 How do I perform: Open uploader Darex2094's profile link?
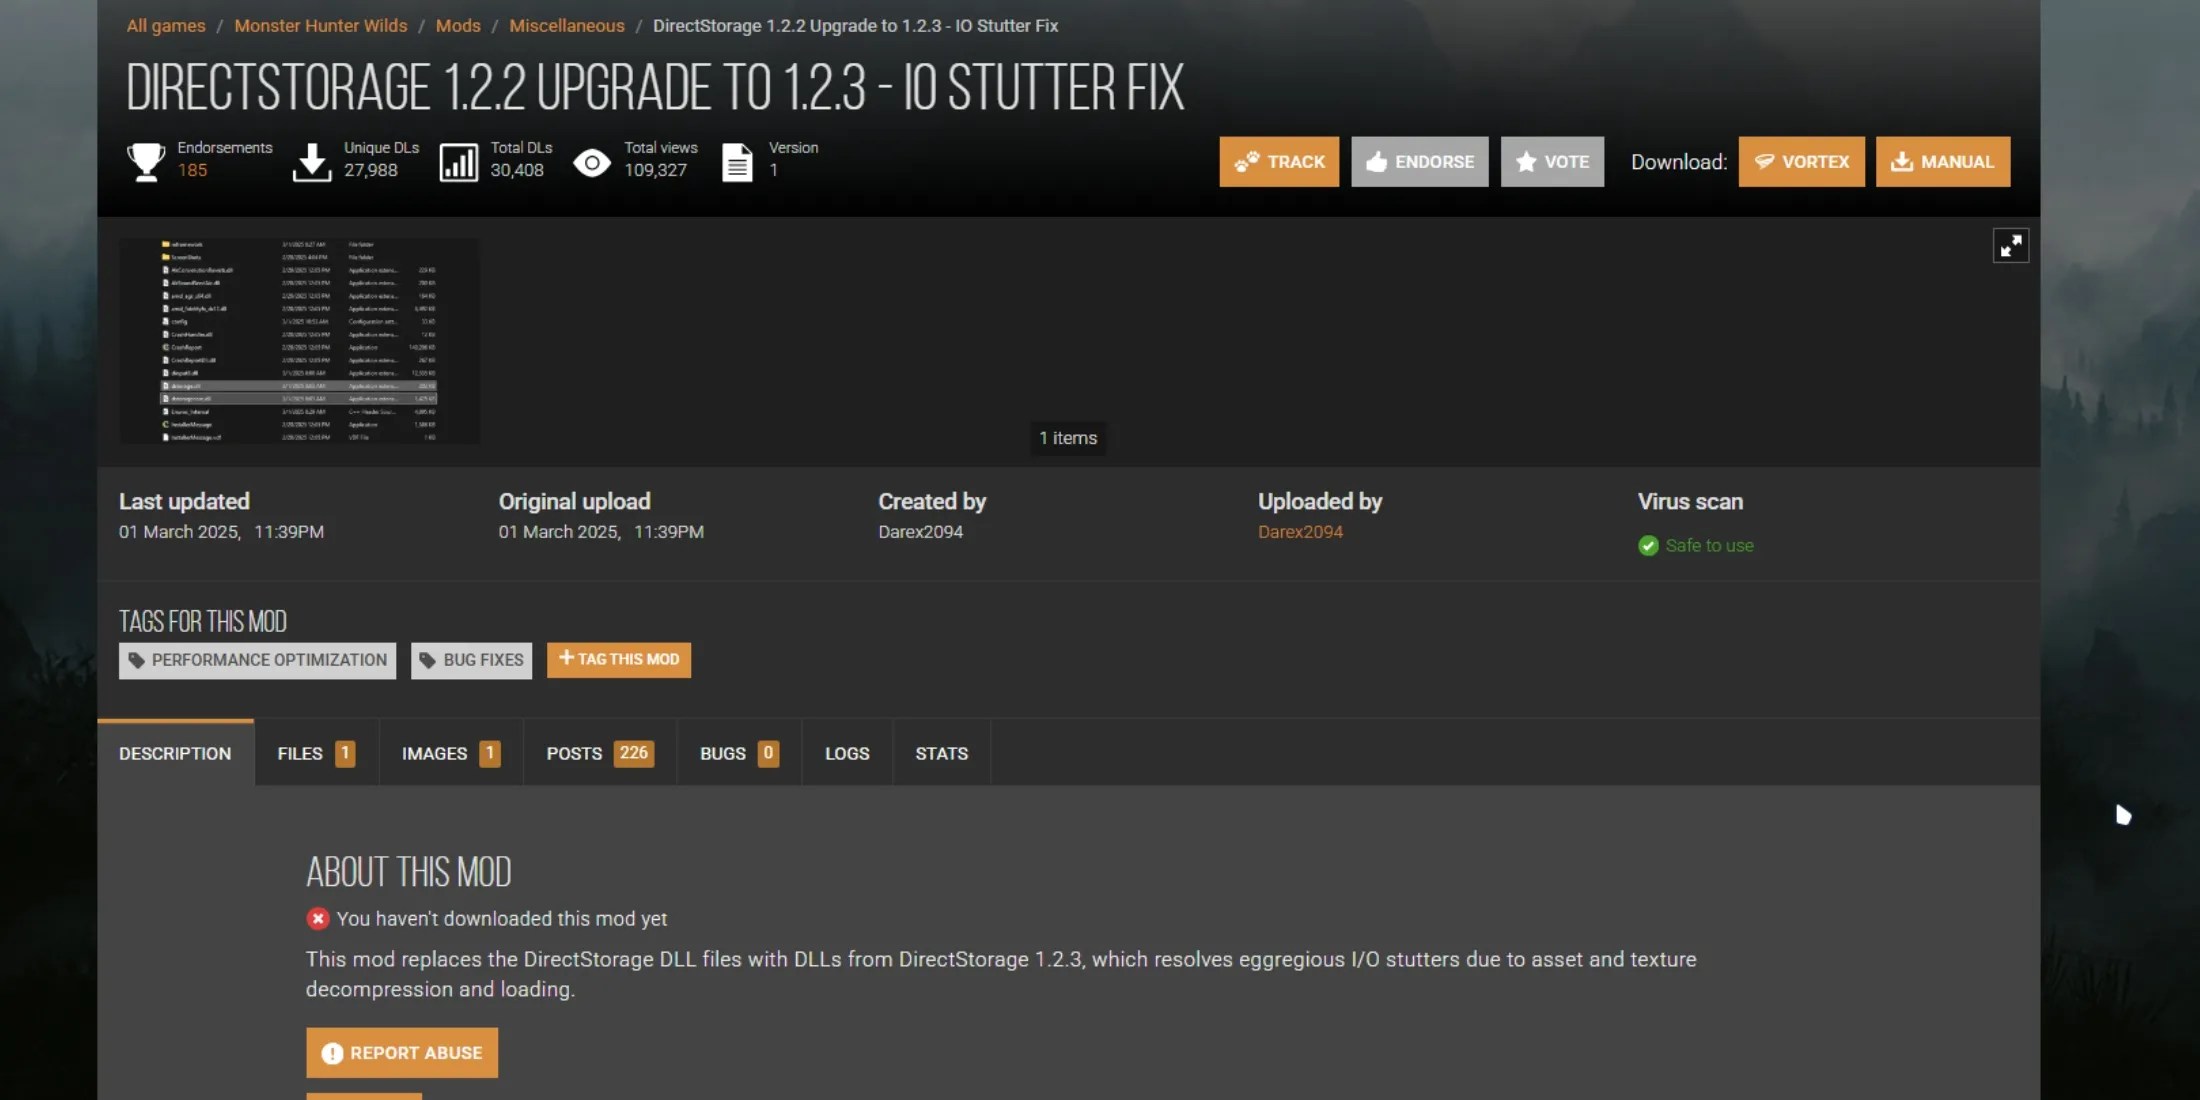pos(1300,532)
